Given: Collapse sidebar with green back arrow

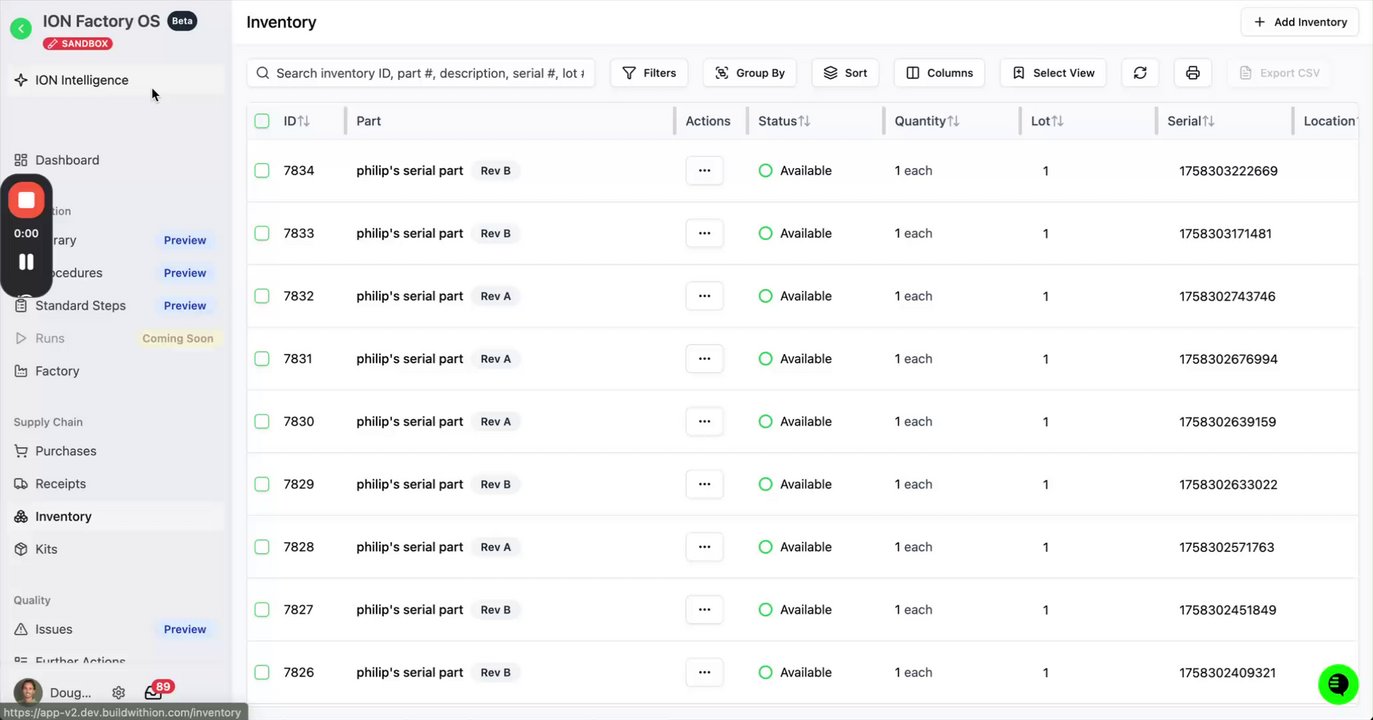Looking at the screenshot, I should click(21, 29).
